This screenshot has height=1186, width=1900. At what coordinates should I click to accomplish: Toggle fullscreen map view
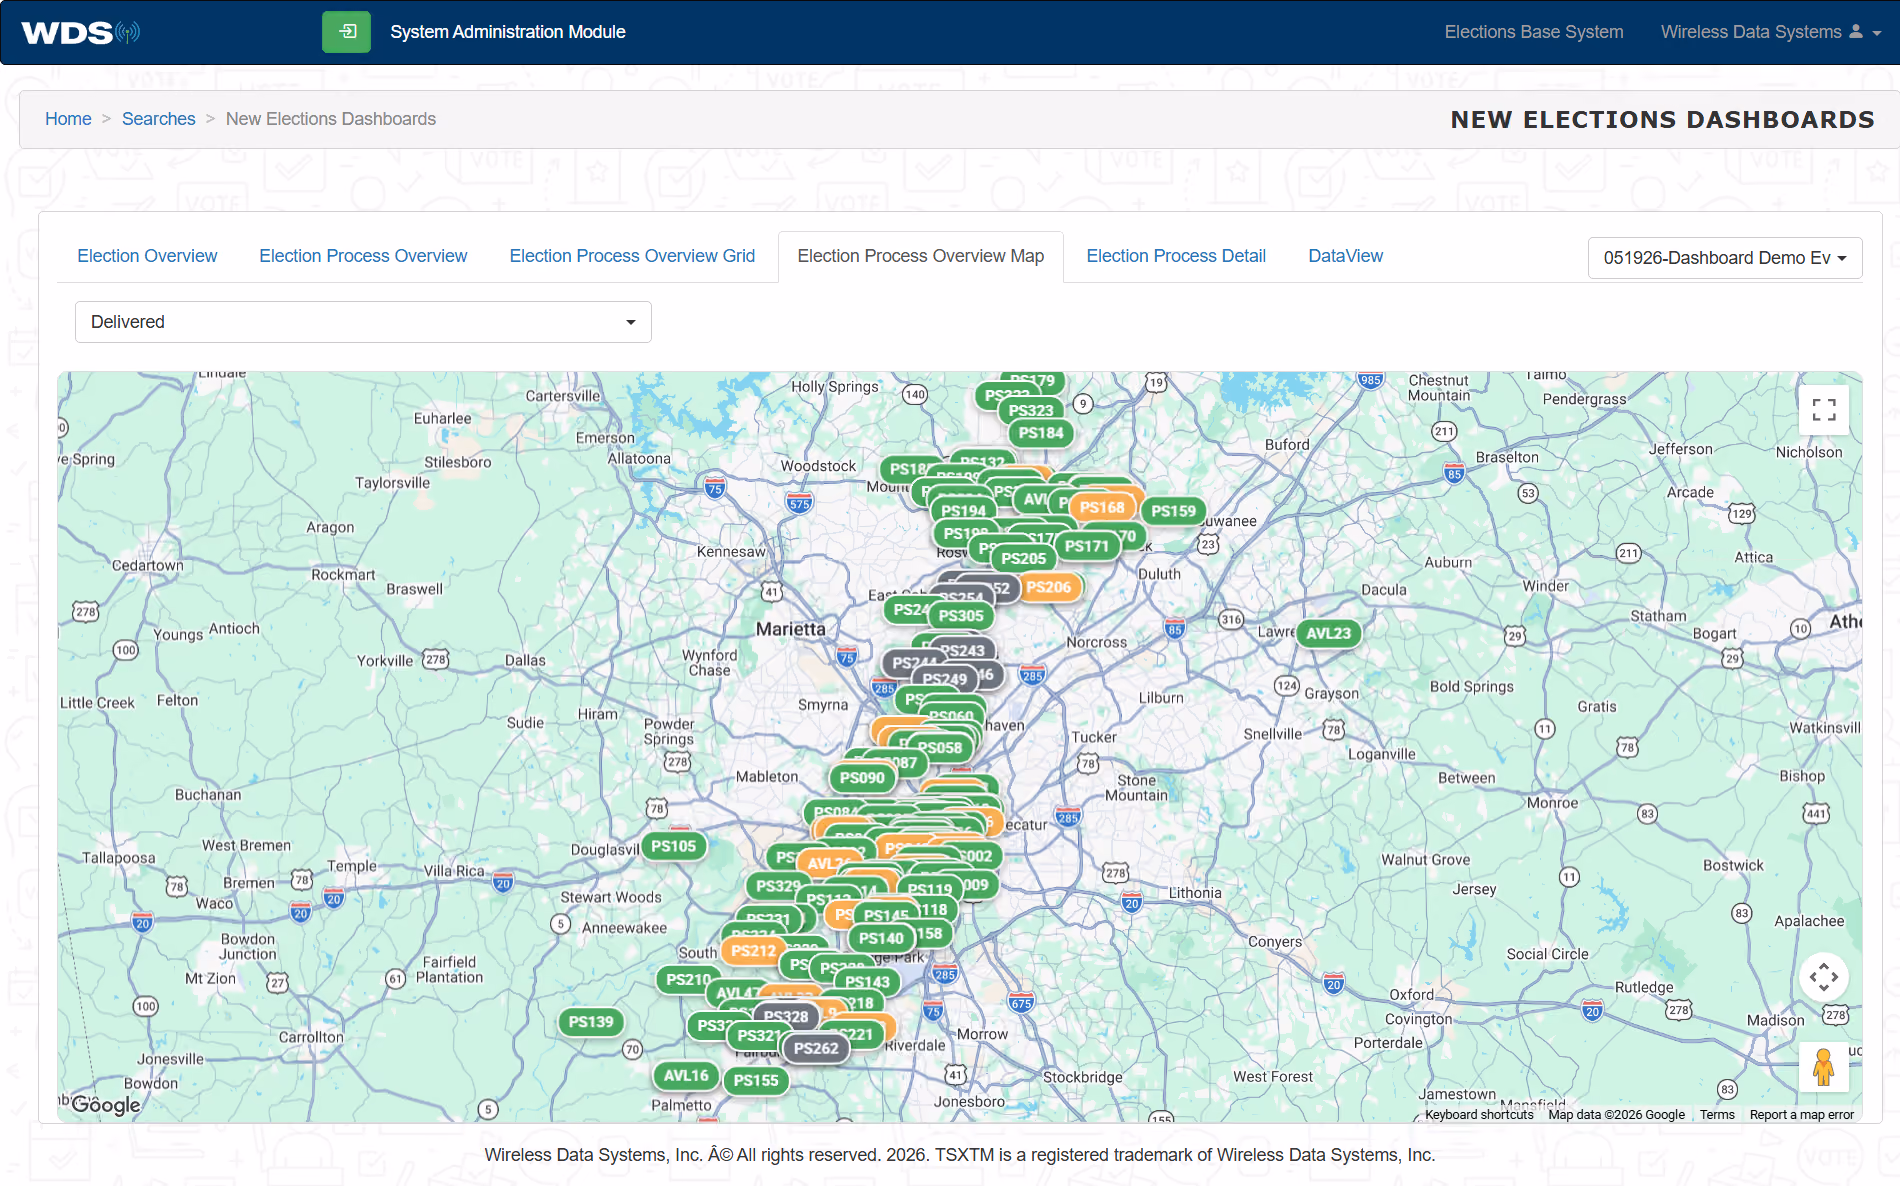click(1824, 410)
